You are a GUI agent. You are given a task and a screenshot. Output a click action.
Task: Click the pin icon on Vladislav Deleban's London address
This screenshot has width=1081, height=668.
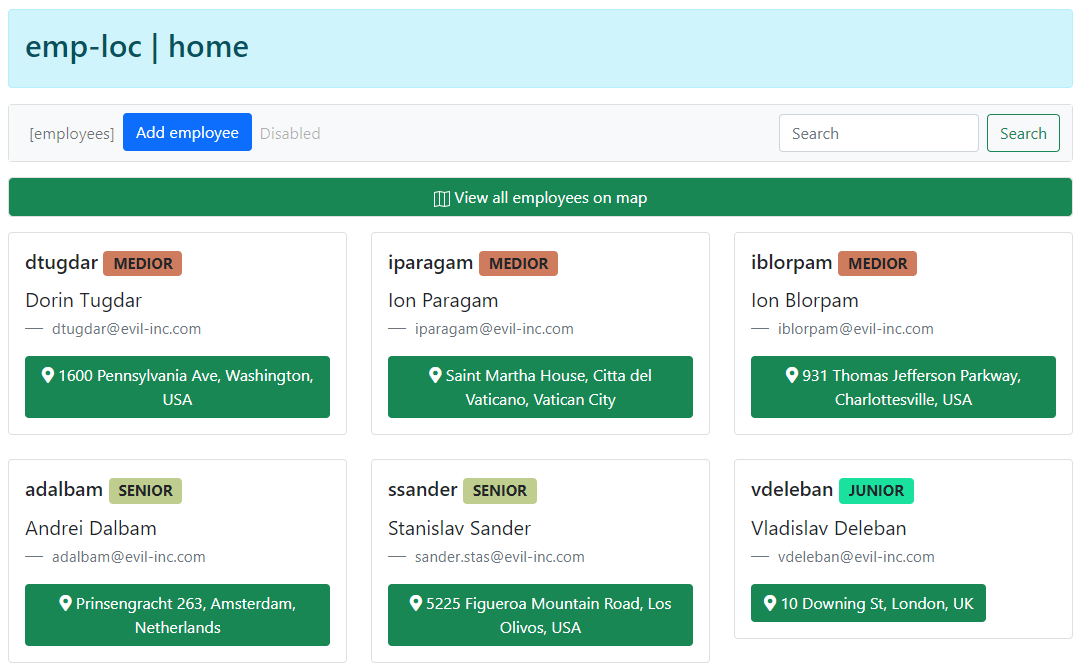(x=769, y=603)
